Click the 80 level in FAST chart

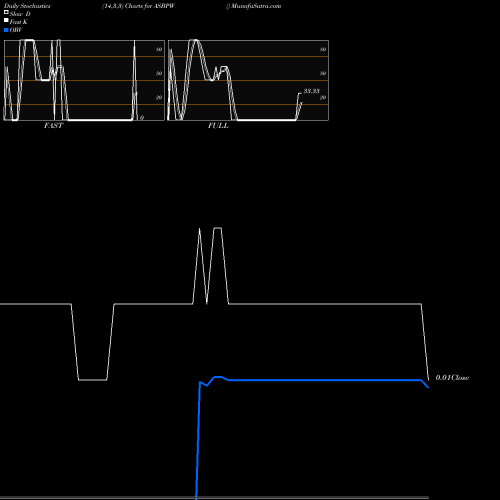coord(159,49)
